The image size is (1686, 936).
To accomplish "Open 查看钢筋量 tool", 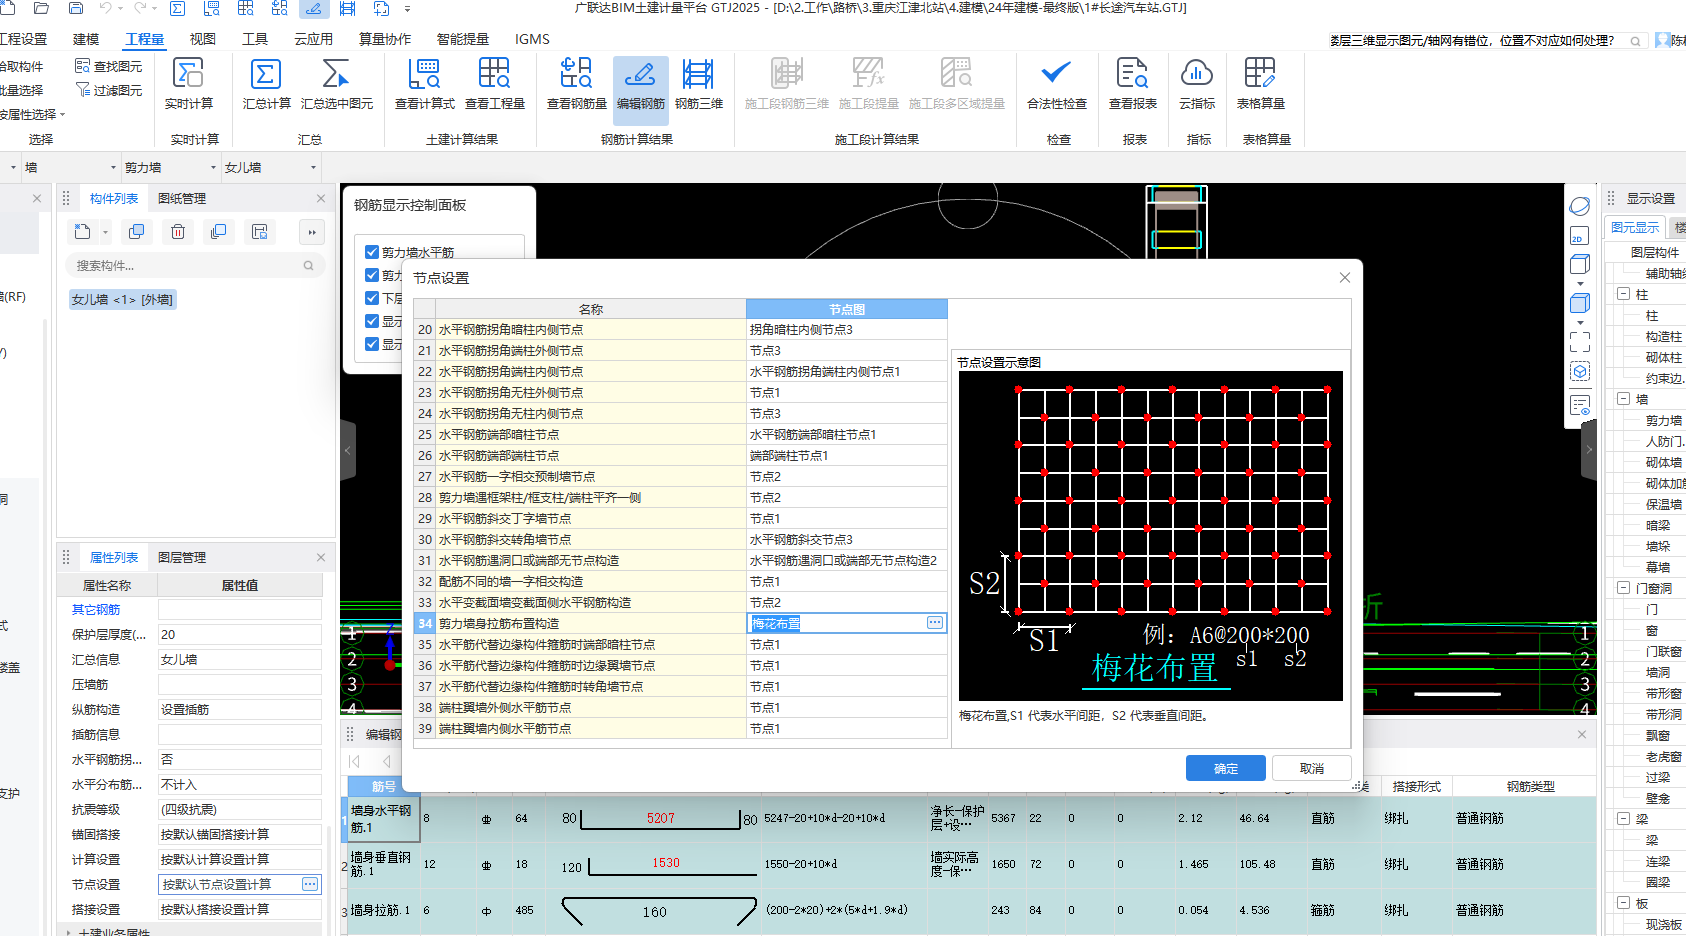I will pos(577,84).
